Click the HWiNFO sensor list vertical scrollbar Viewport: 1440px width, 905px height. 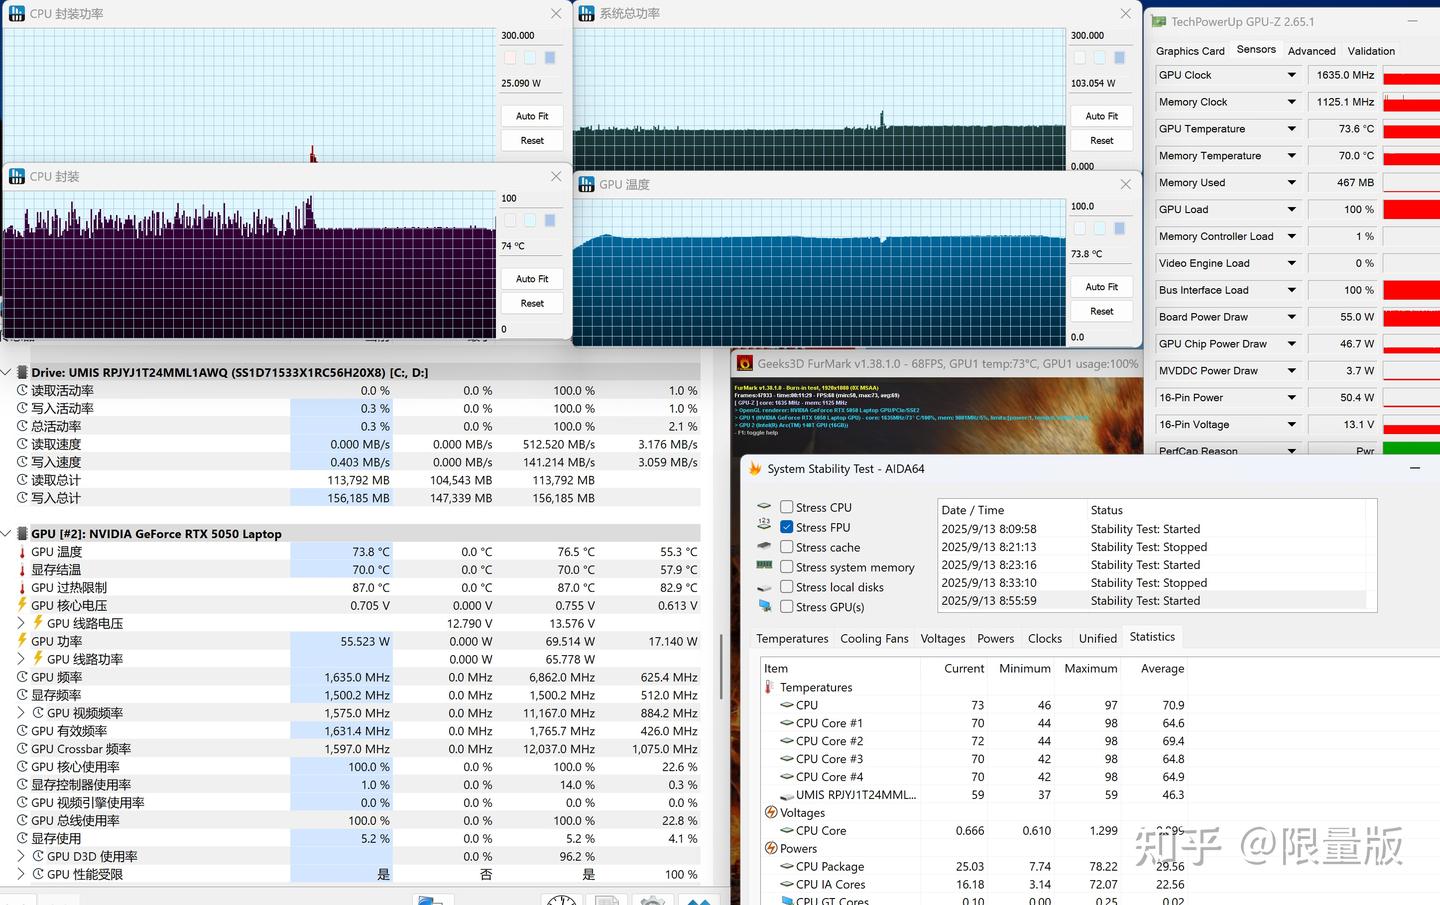721,665
